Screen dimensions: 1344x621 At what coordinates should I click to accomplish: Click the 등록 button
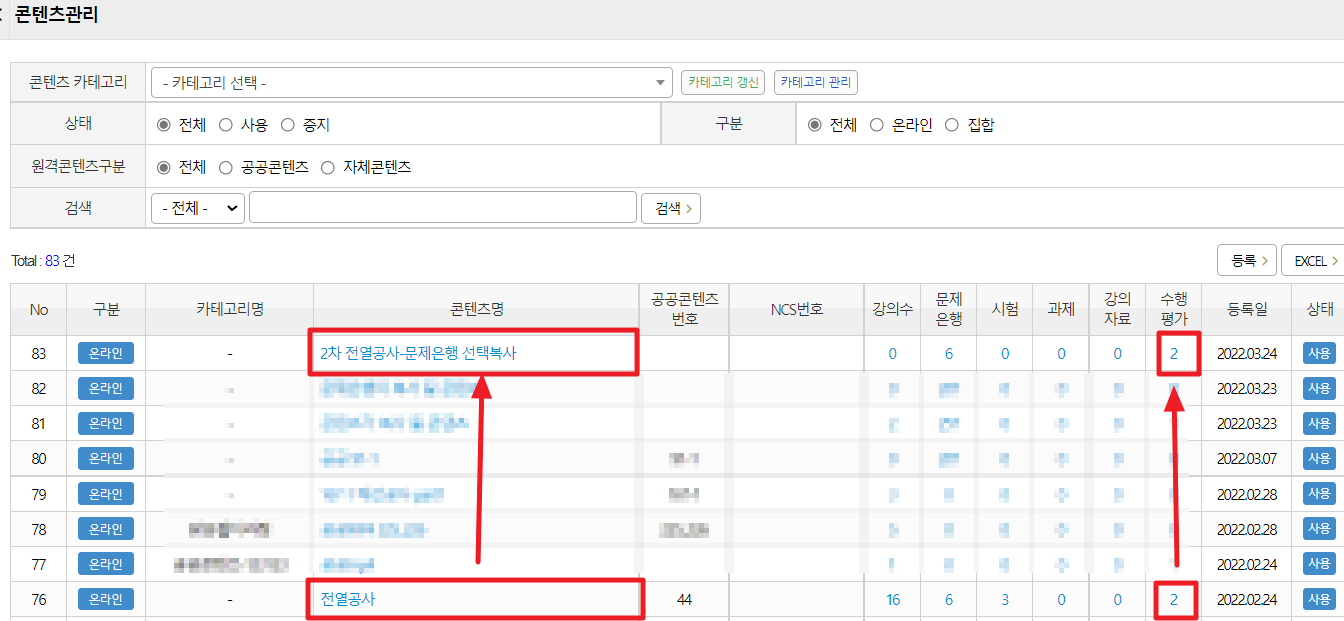click(x=1246, y=260)
